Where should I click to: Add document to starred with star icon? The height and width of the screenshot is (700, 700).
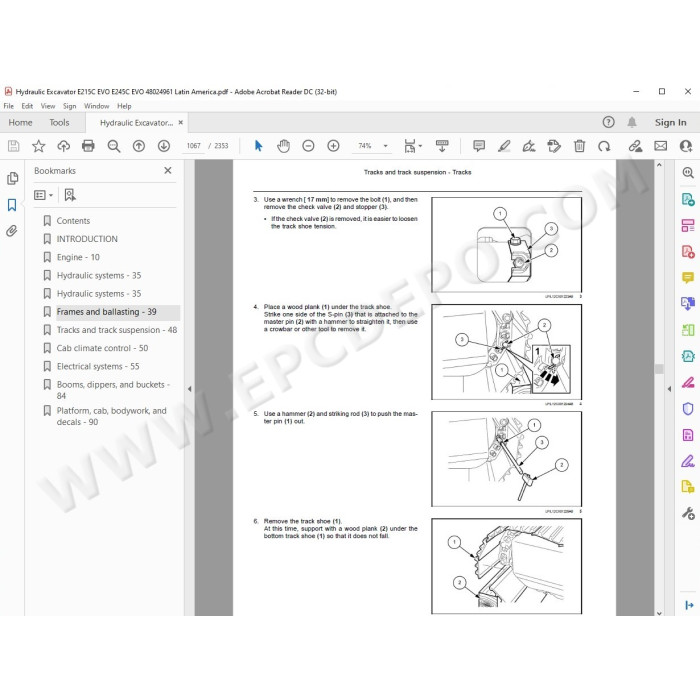pos(38,146)
